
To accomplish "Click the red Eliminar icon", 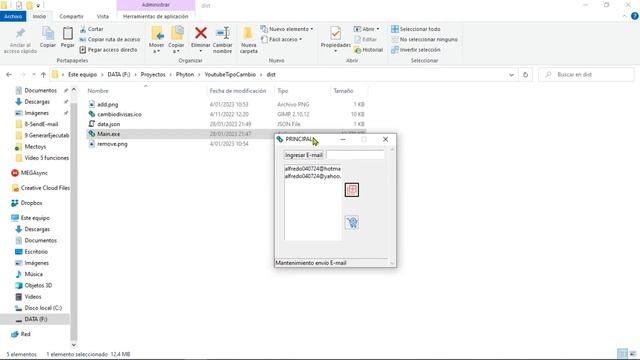I will pyautogui.click(x=200, y=33).
